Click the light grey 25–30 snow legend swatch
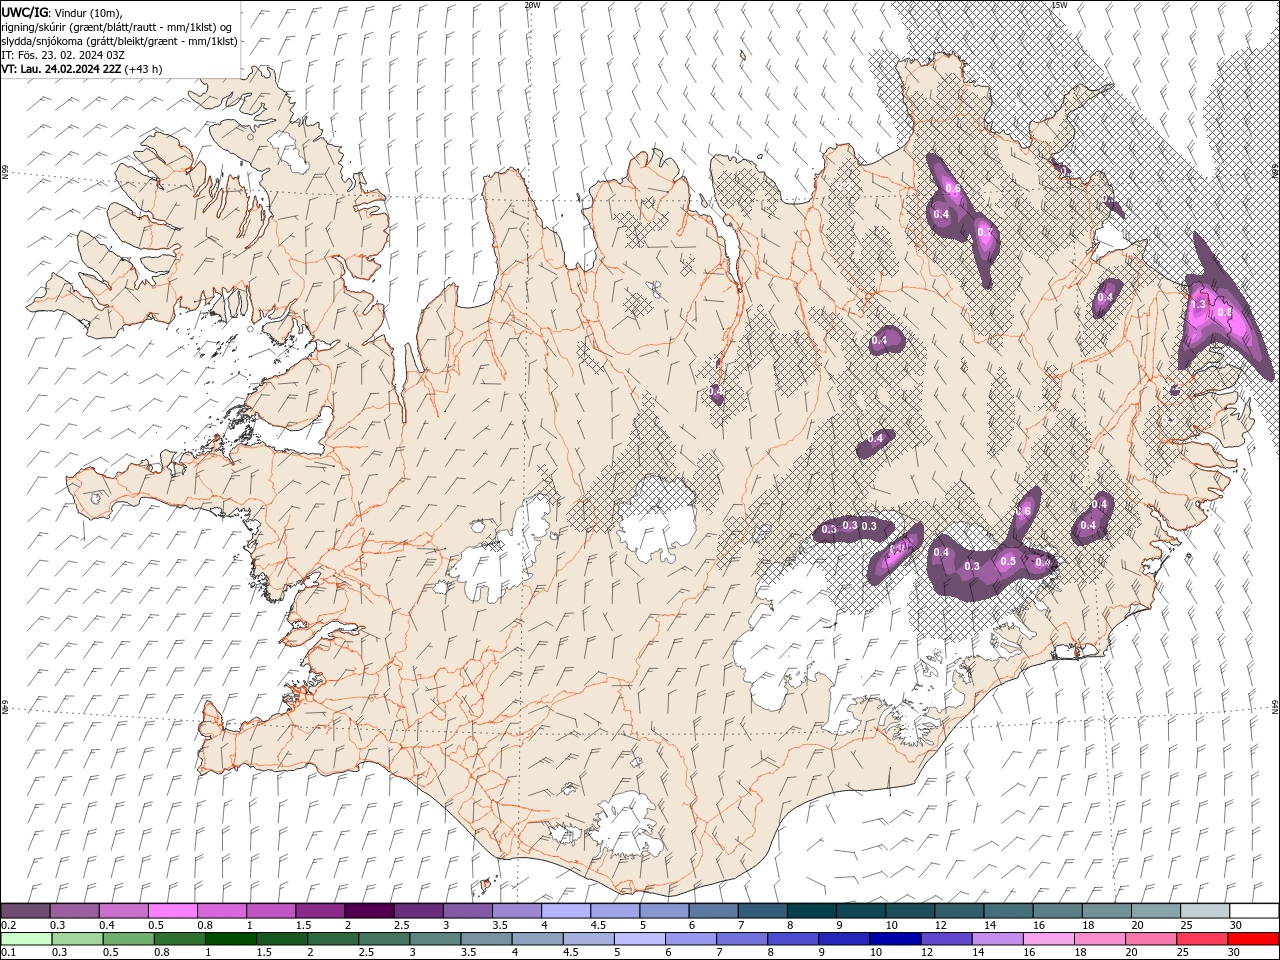Screen dimensions: 1280x960 tap(1204, 911)
